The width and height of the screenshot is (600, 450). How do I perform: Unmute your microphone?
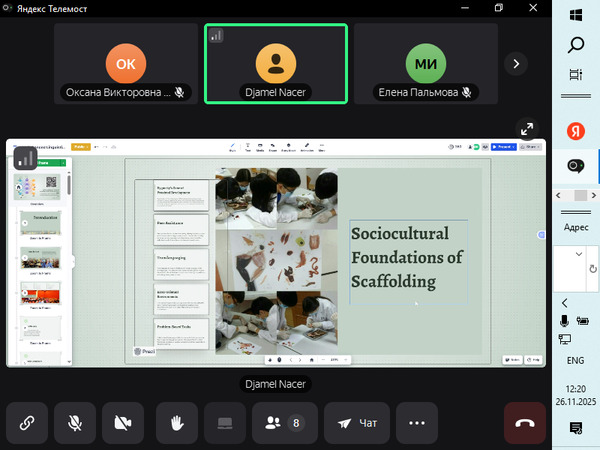75,423
